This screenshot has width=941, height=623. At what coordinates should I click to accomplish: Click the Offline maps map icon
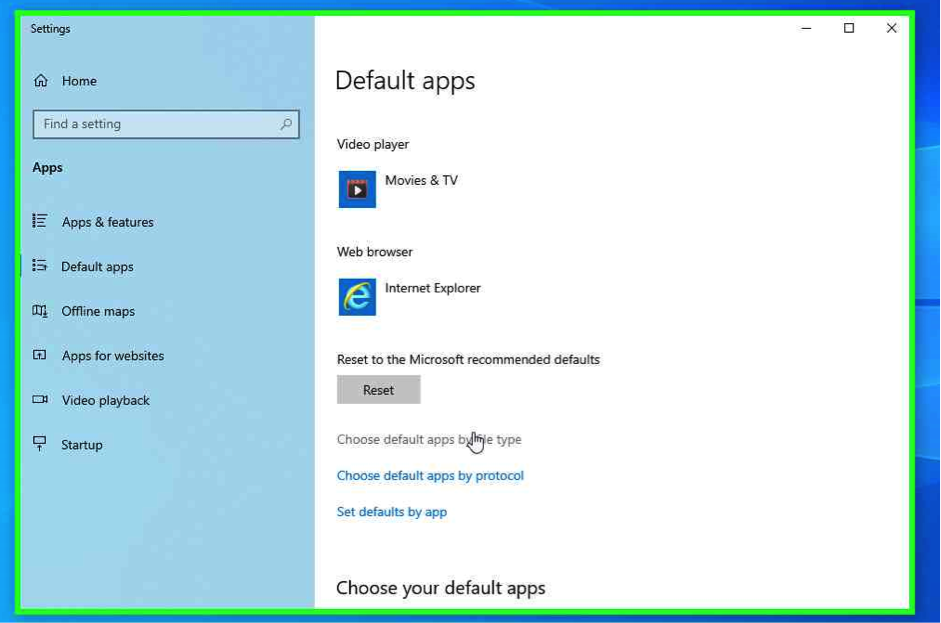click(40, 311)
